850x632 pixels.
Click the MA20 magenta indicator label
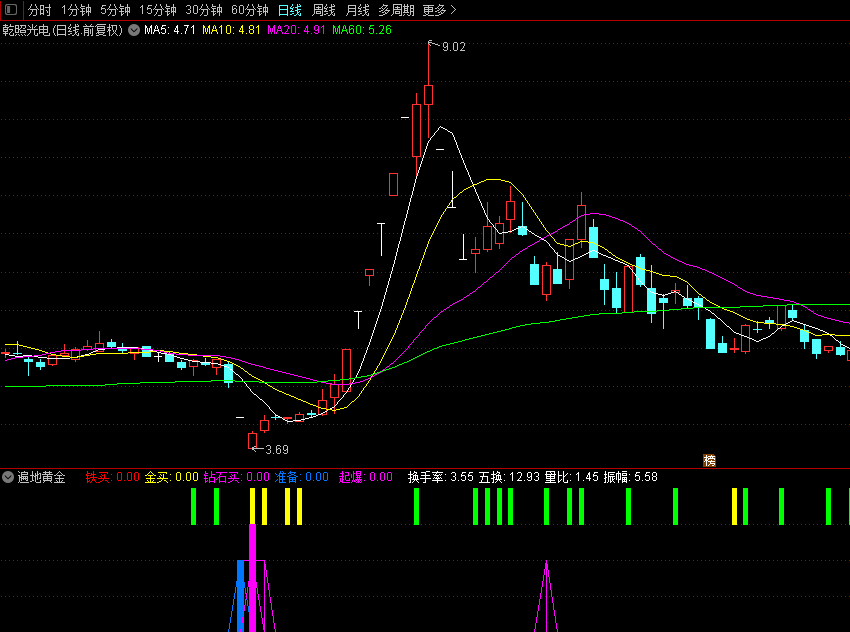click(296, 30)
